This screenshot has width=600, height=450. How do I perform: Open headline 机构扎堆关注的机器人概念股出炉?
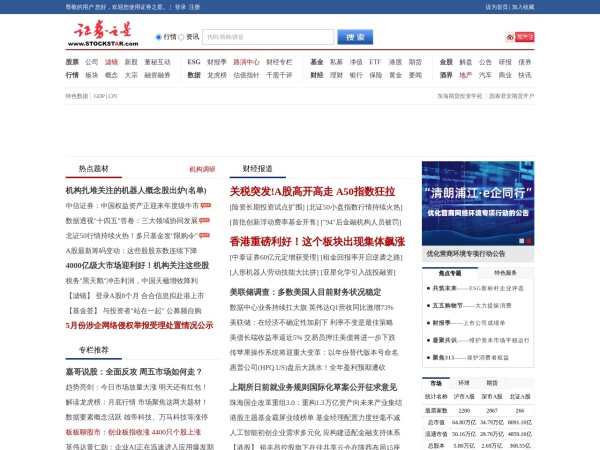(x=136, y=191)
